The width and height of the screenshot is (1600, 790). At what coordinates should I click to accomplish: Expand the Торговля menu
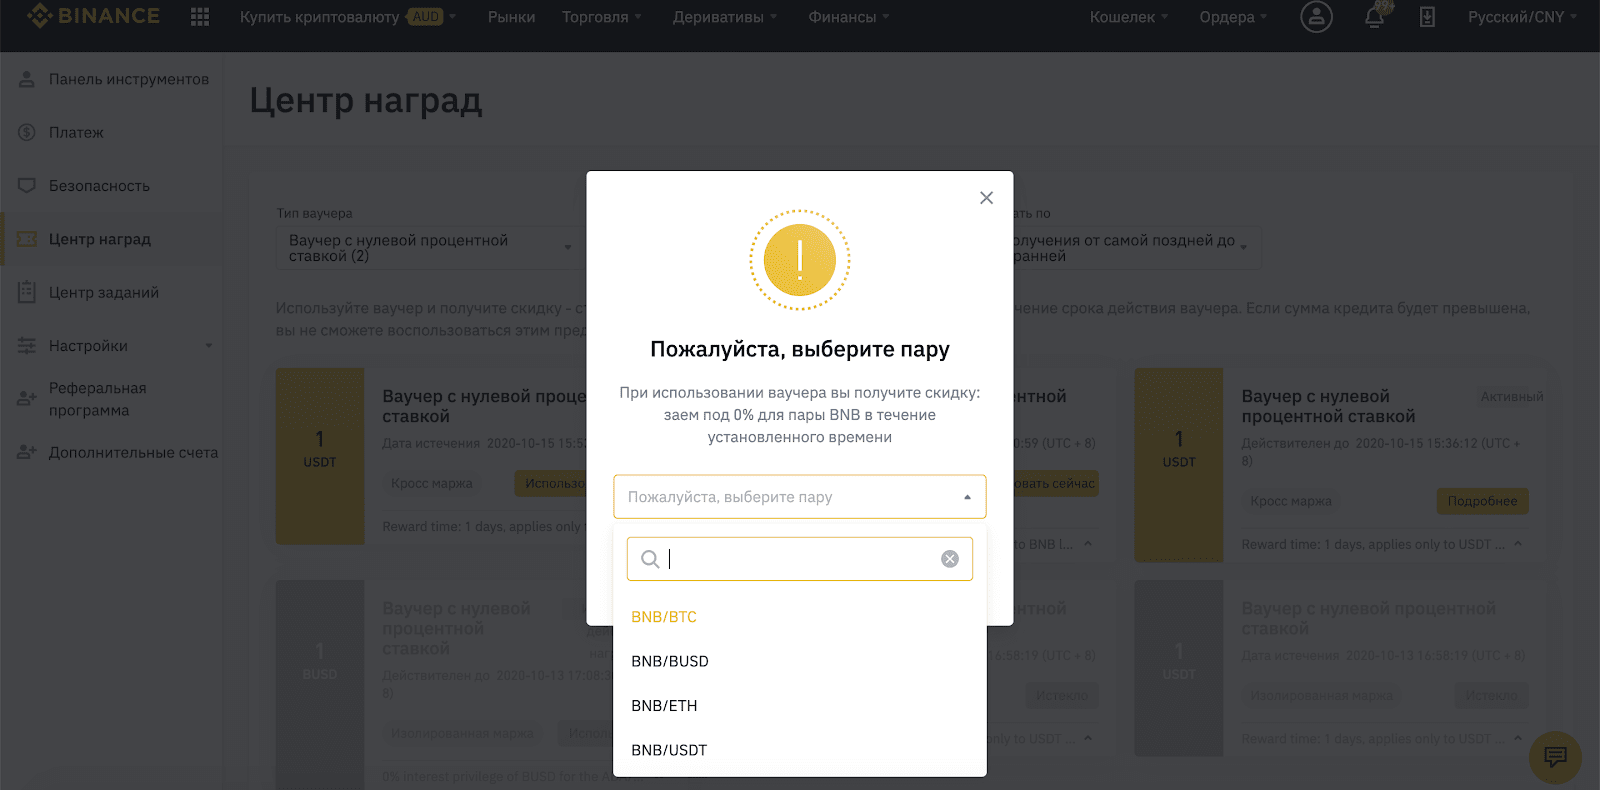(602, 17)
